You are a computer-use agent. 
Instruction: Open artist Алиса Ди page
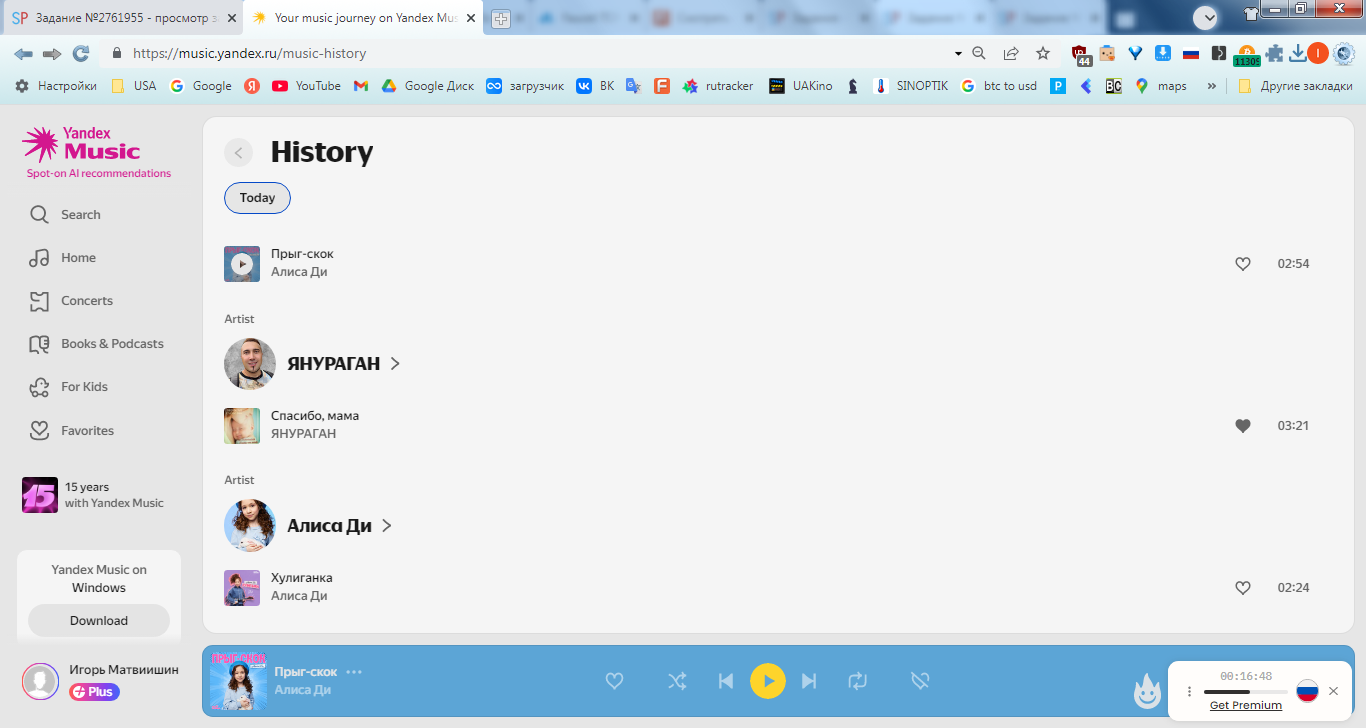pyautogui.click(x=339, y=526)
